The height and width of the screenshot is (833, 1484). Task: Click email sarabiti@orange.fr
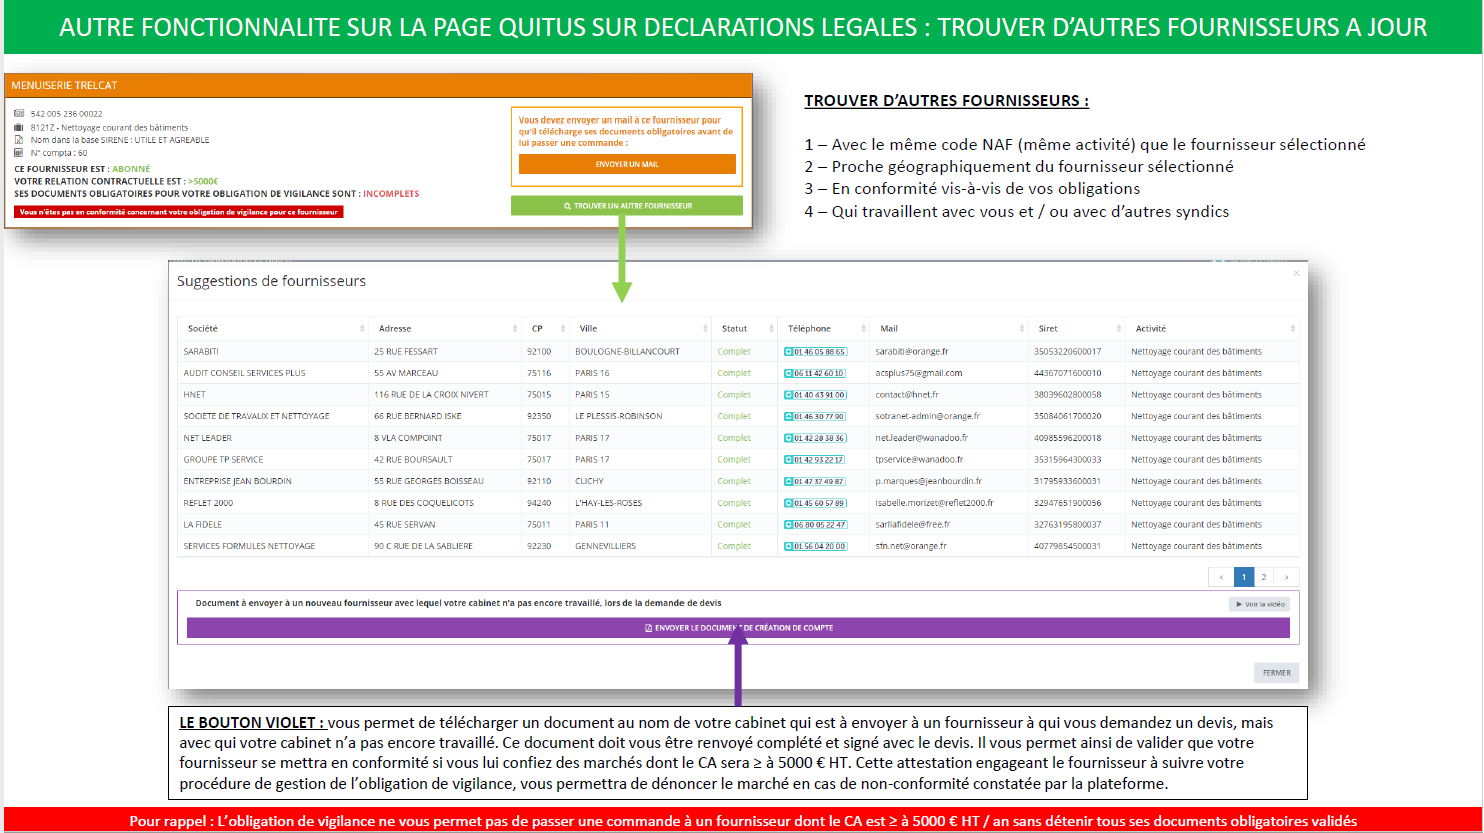click(x=912, y=352)
